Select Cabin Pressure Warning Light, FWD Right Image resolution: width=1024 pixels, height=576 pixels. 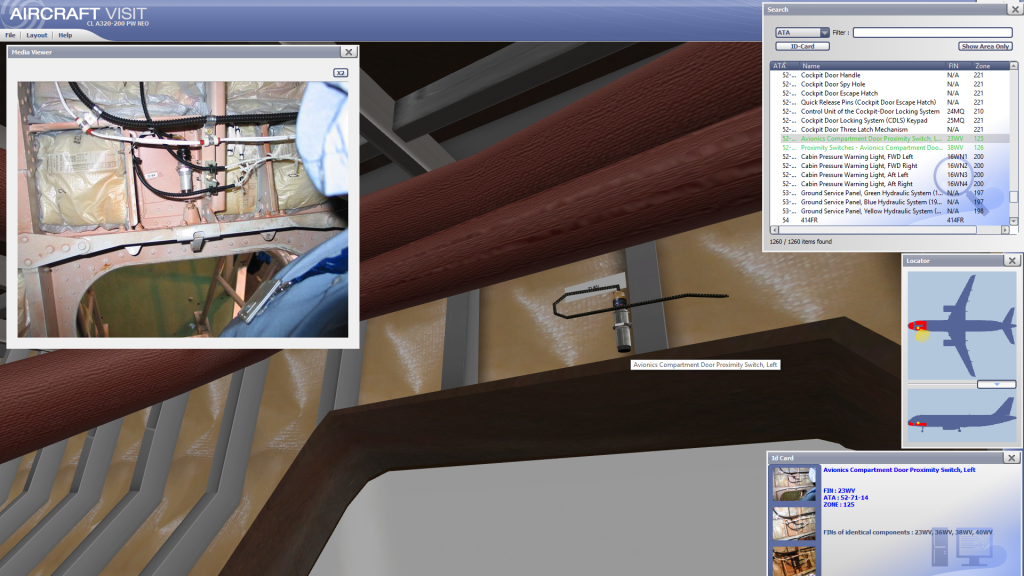[889, 166]
